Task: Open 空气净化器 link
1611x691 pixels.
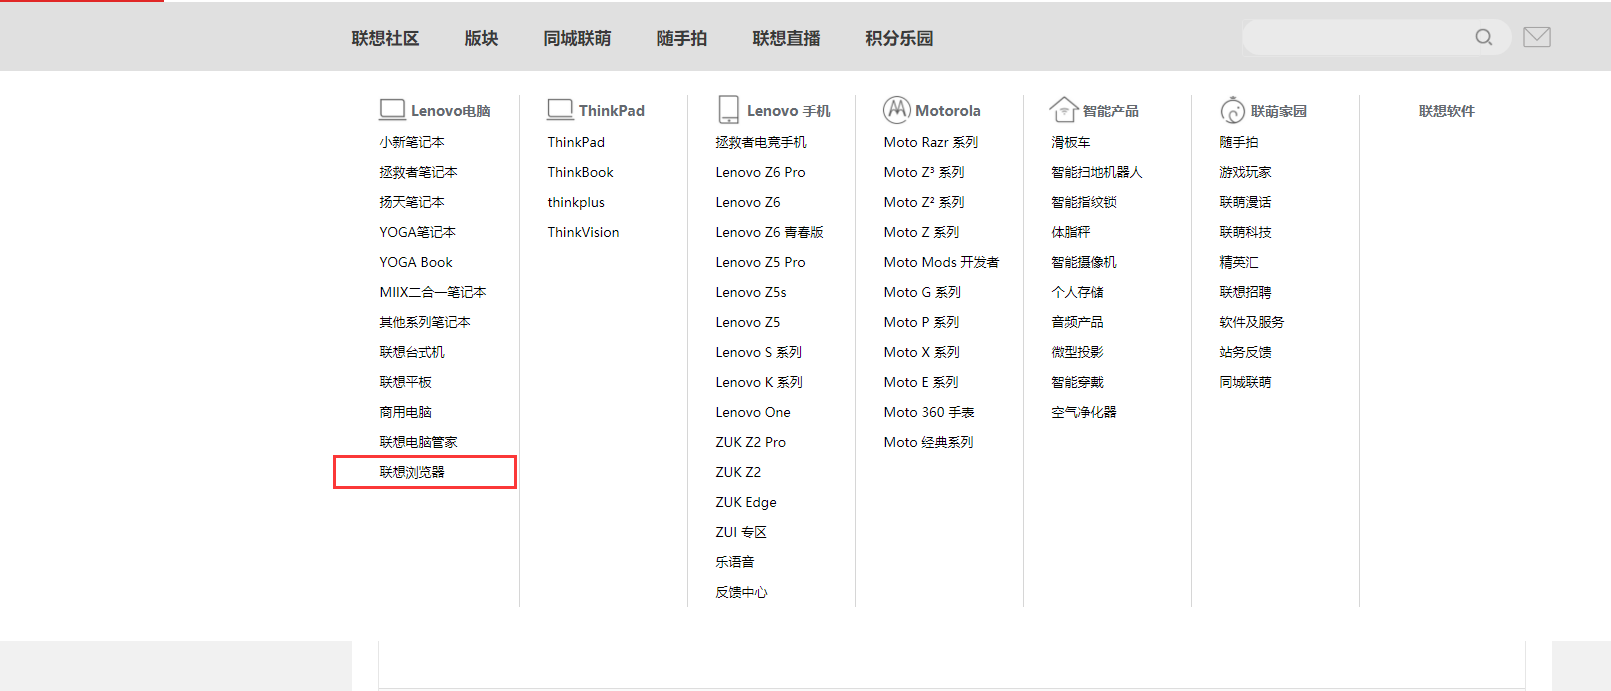Action: (1084, 412)
